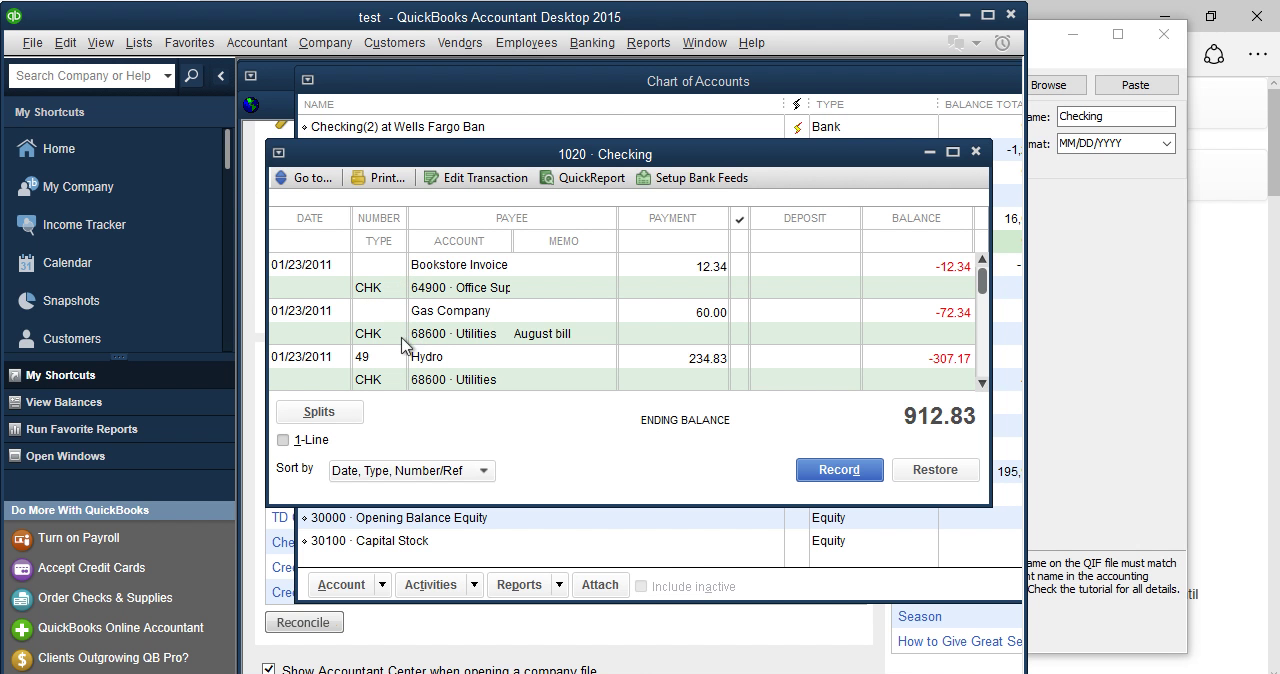1280x674 pixels.
Task: Click the reminders clock icon
Action: click(1002, 43)
